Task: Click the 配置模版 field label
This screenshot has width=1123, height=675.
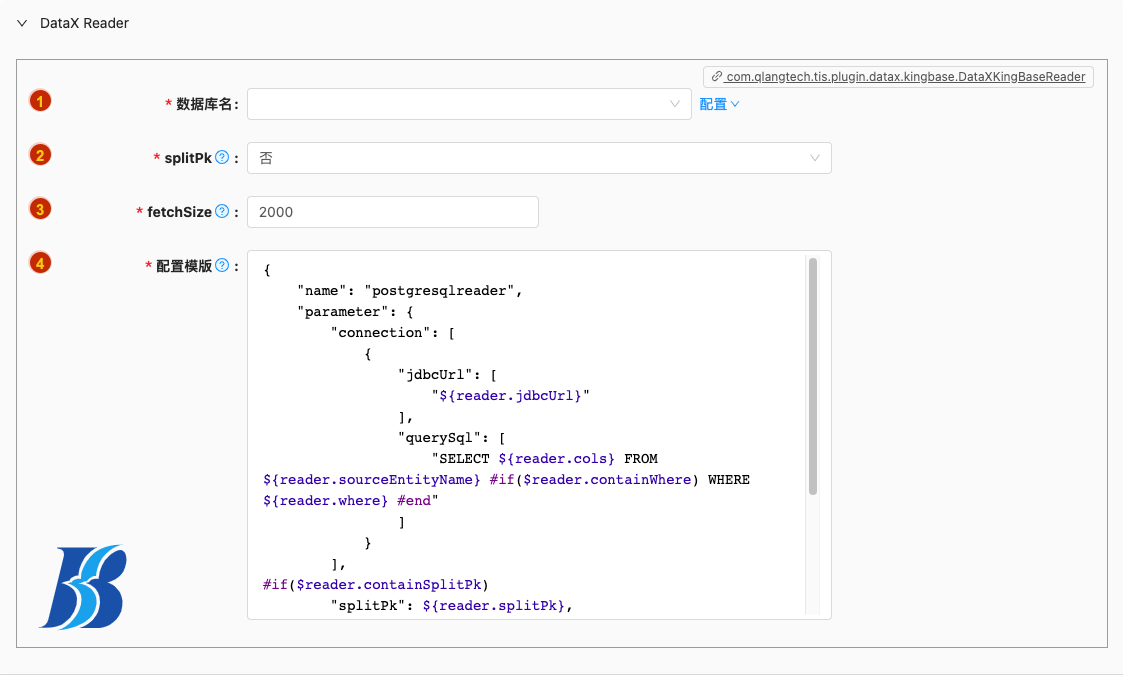Action: 184,266
